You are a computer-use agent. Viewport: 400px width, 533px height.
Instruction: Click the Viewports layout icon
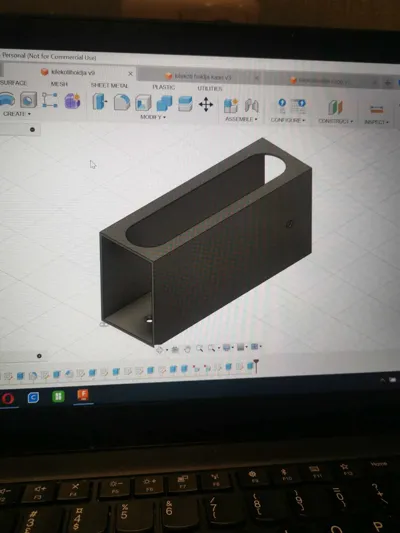pyautogui.click(x=254, y=347)
